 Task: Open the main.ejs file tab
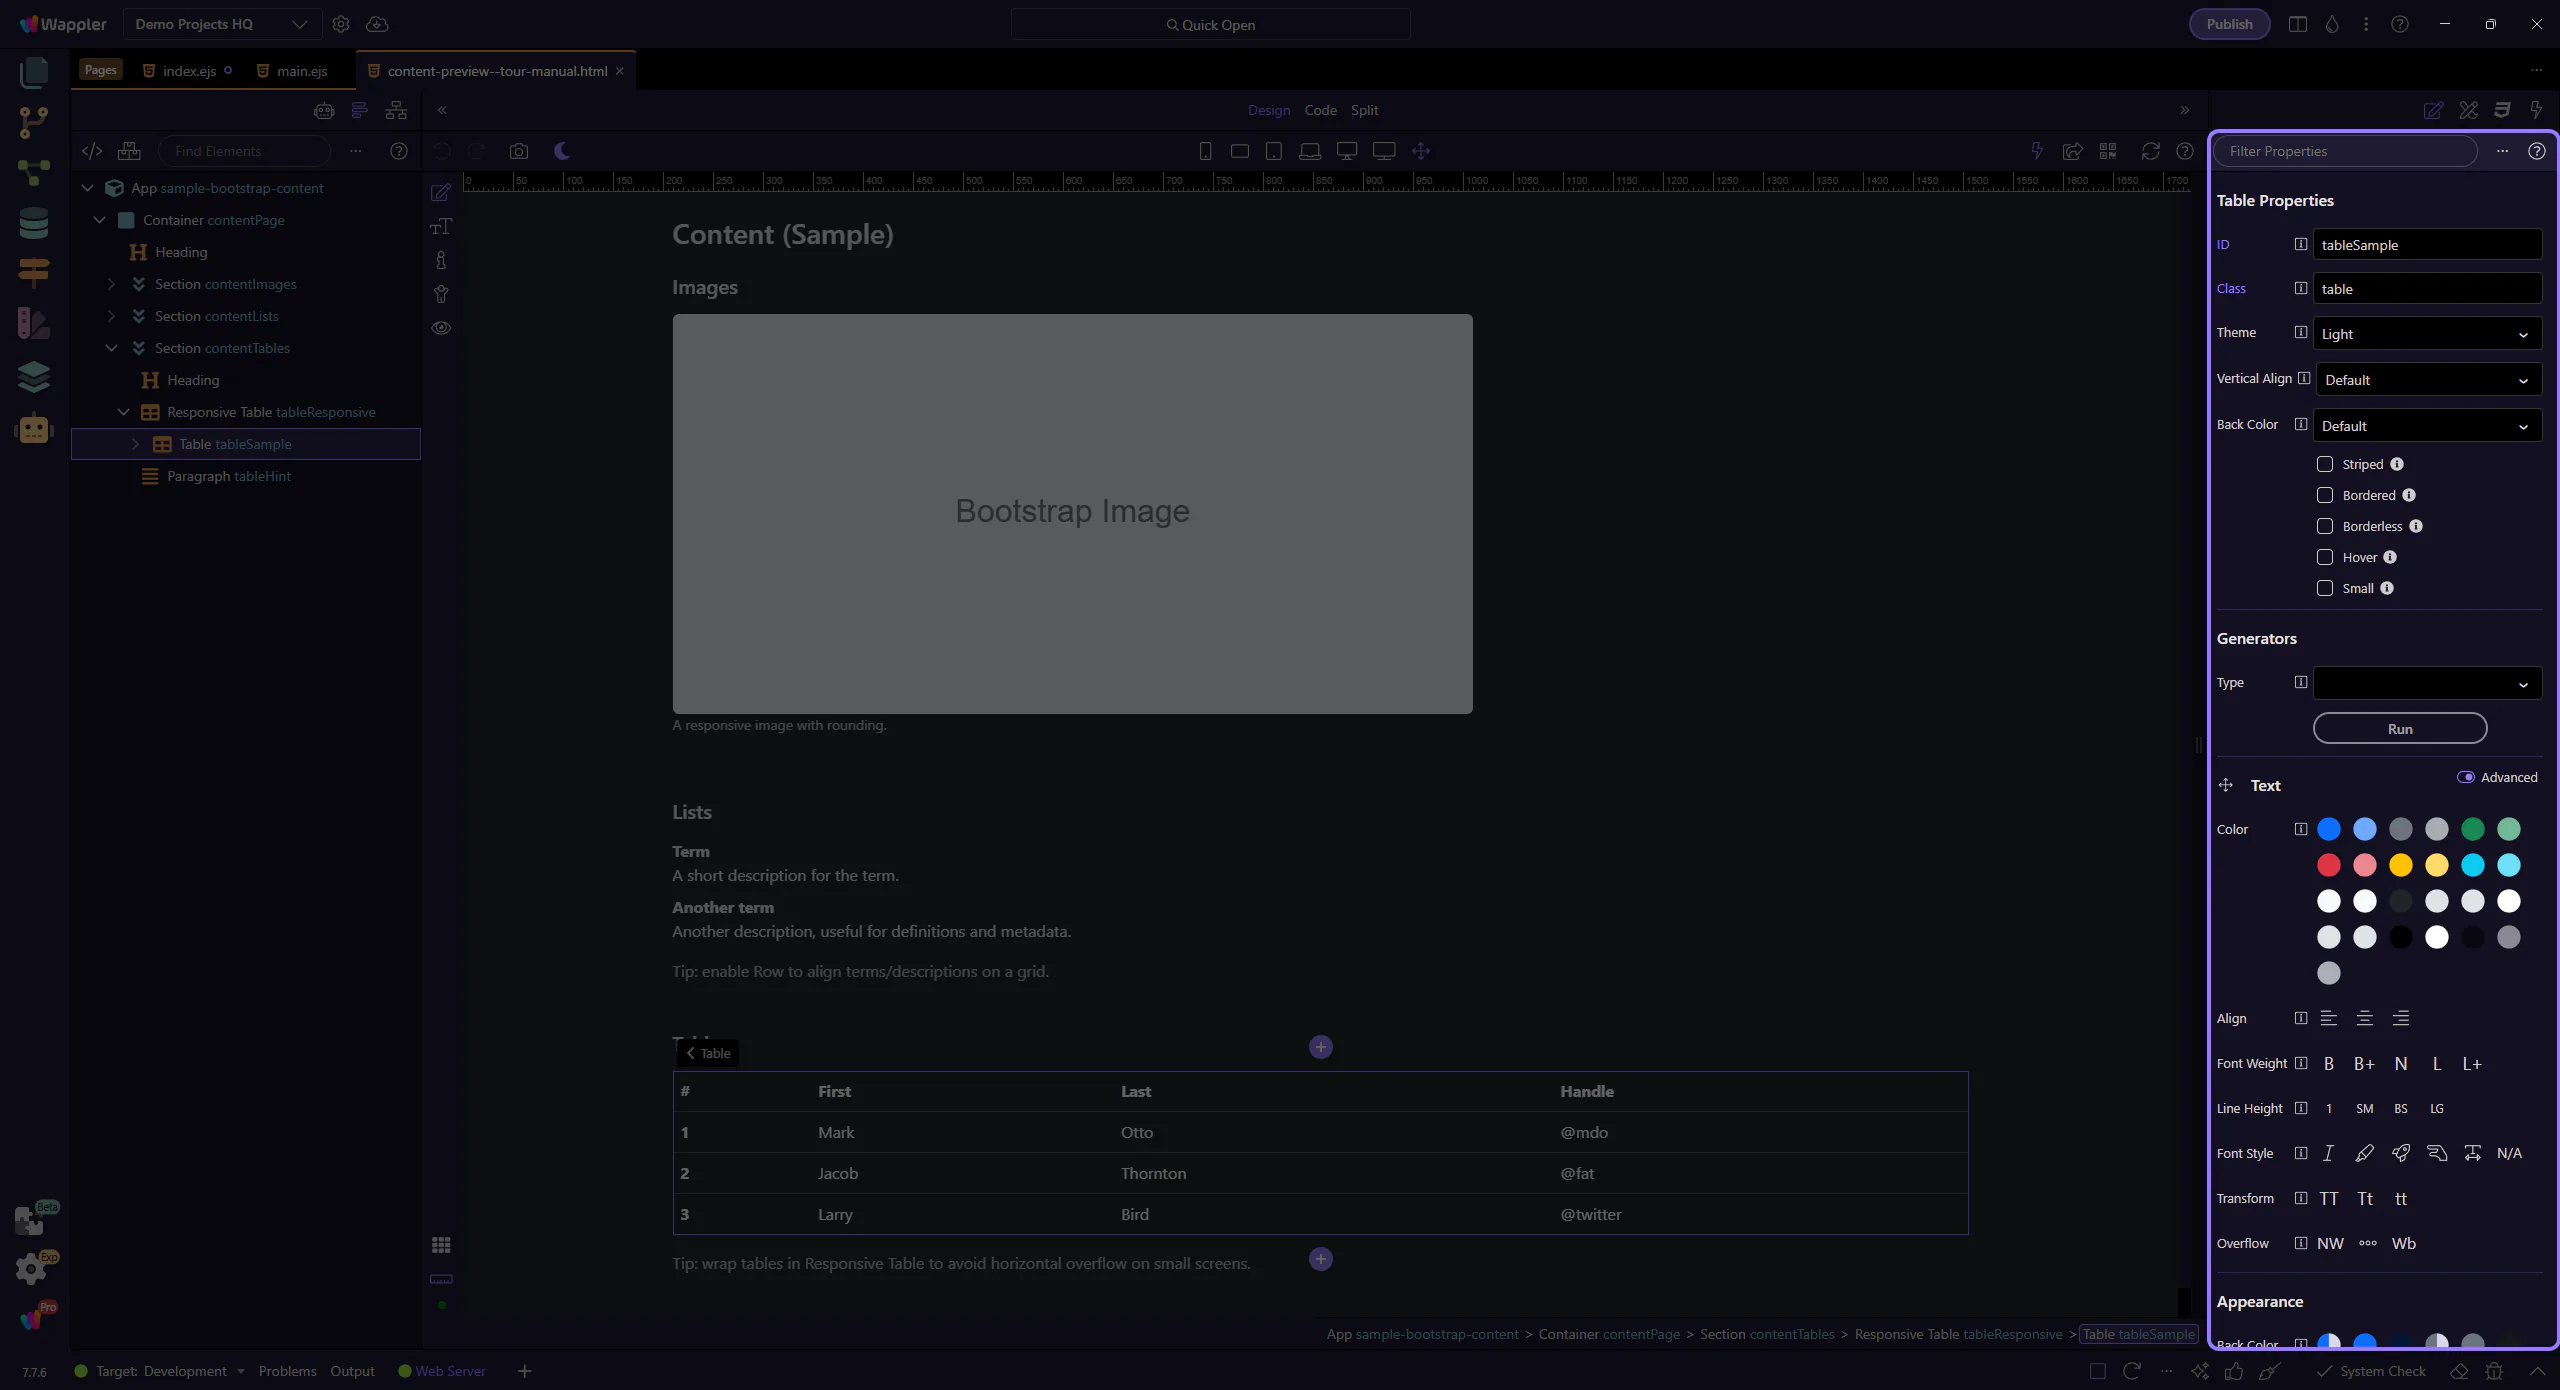coord(301,71)
